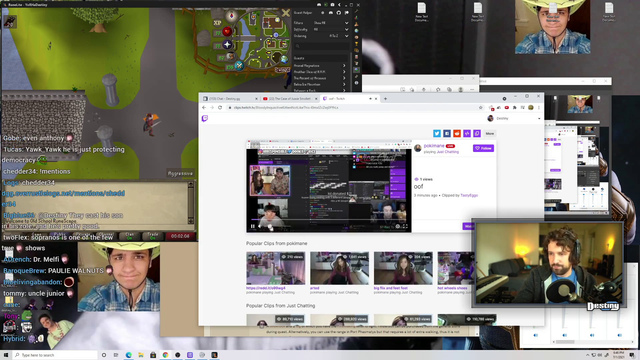Image resolution: width=640 pixels, height=360 pixels.
Task: Select the Quest Helper icon in RuneLite sidebar
Action: click(x=356, y=70)
